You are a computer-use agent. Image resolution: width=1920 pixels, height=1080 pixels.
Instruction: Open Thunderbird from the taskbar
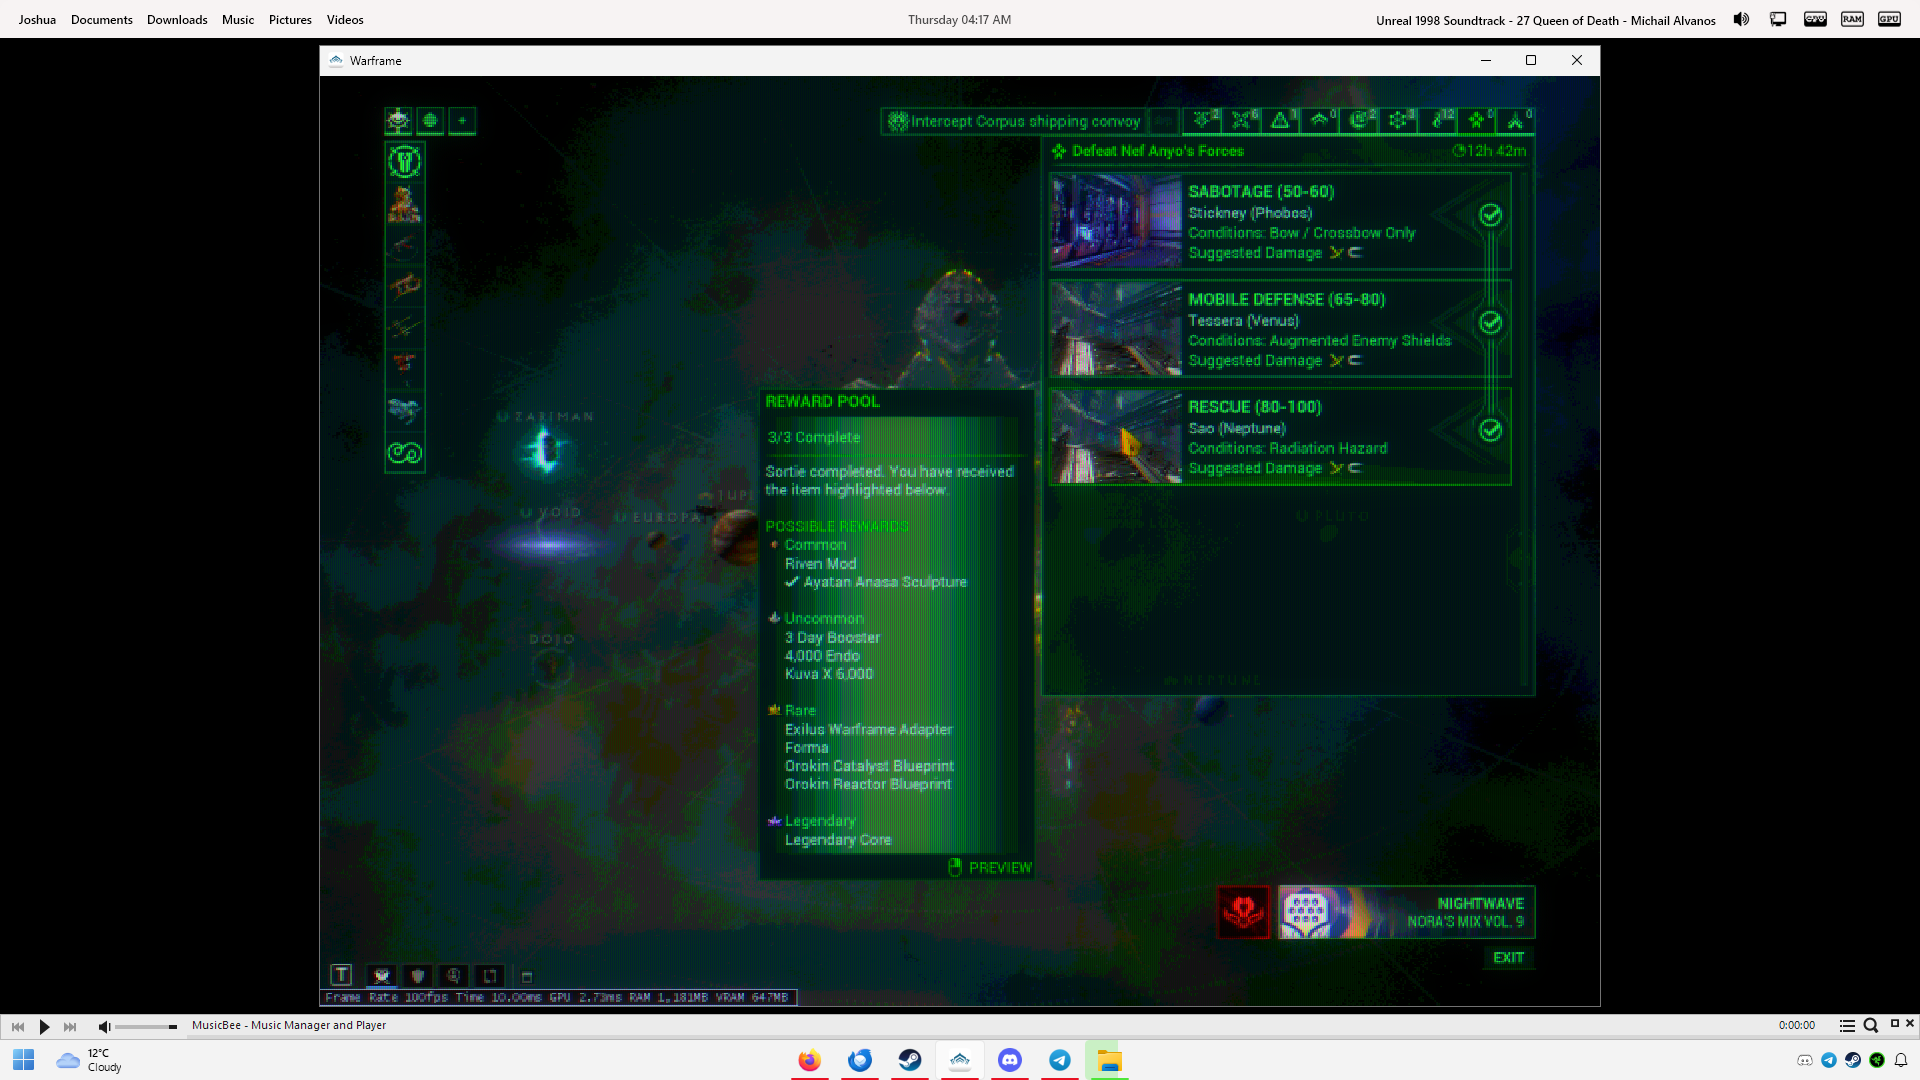pyautogui.click(x=860, y=1060)
